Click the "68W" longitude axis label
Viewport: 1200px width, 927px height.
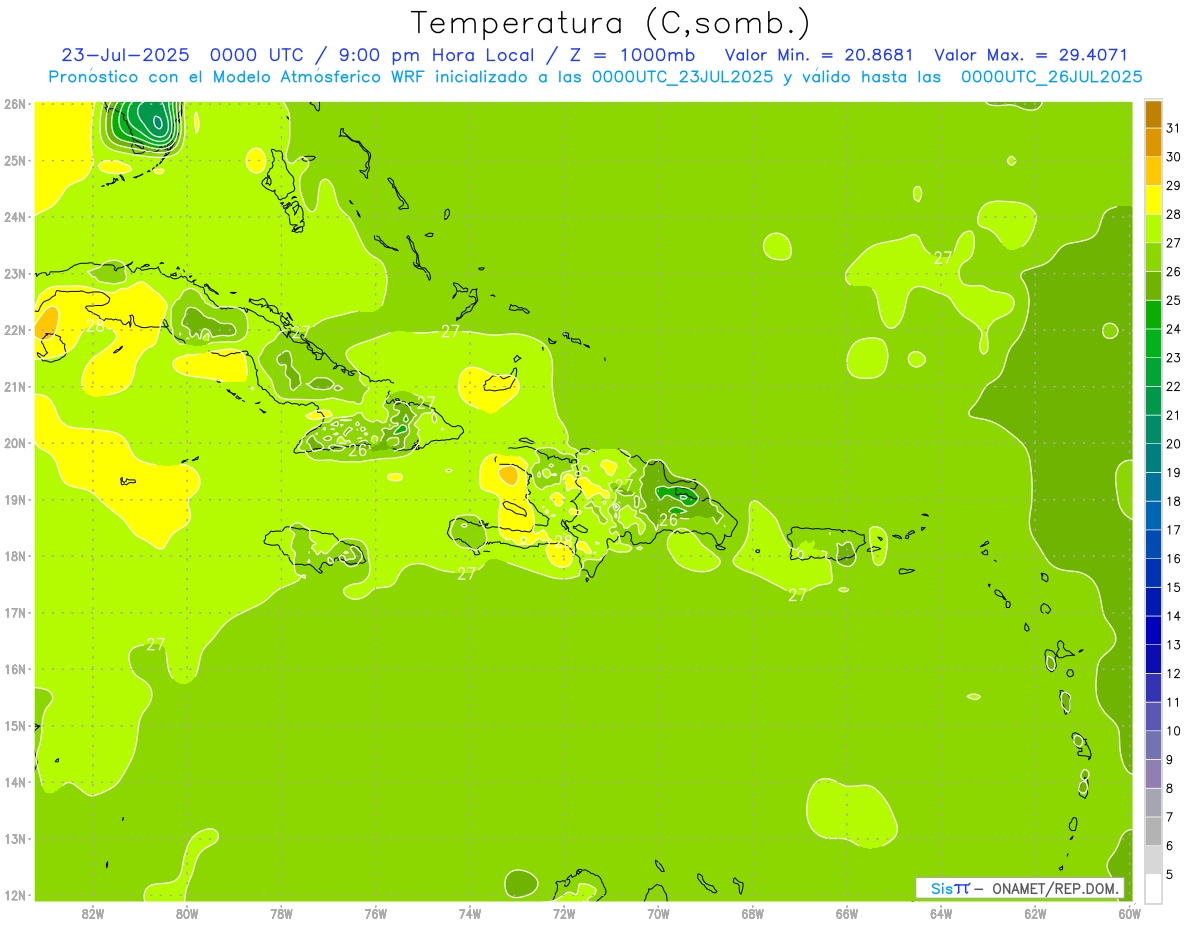tap(753, 913)
